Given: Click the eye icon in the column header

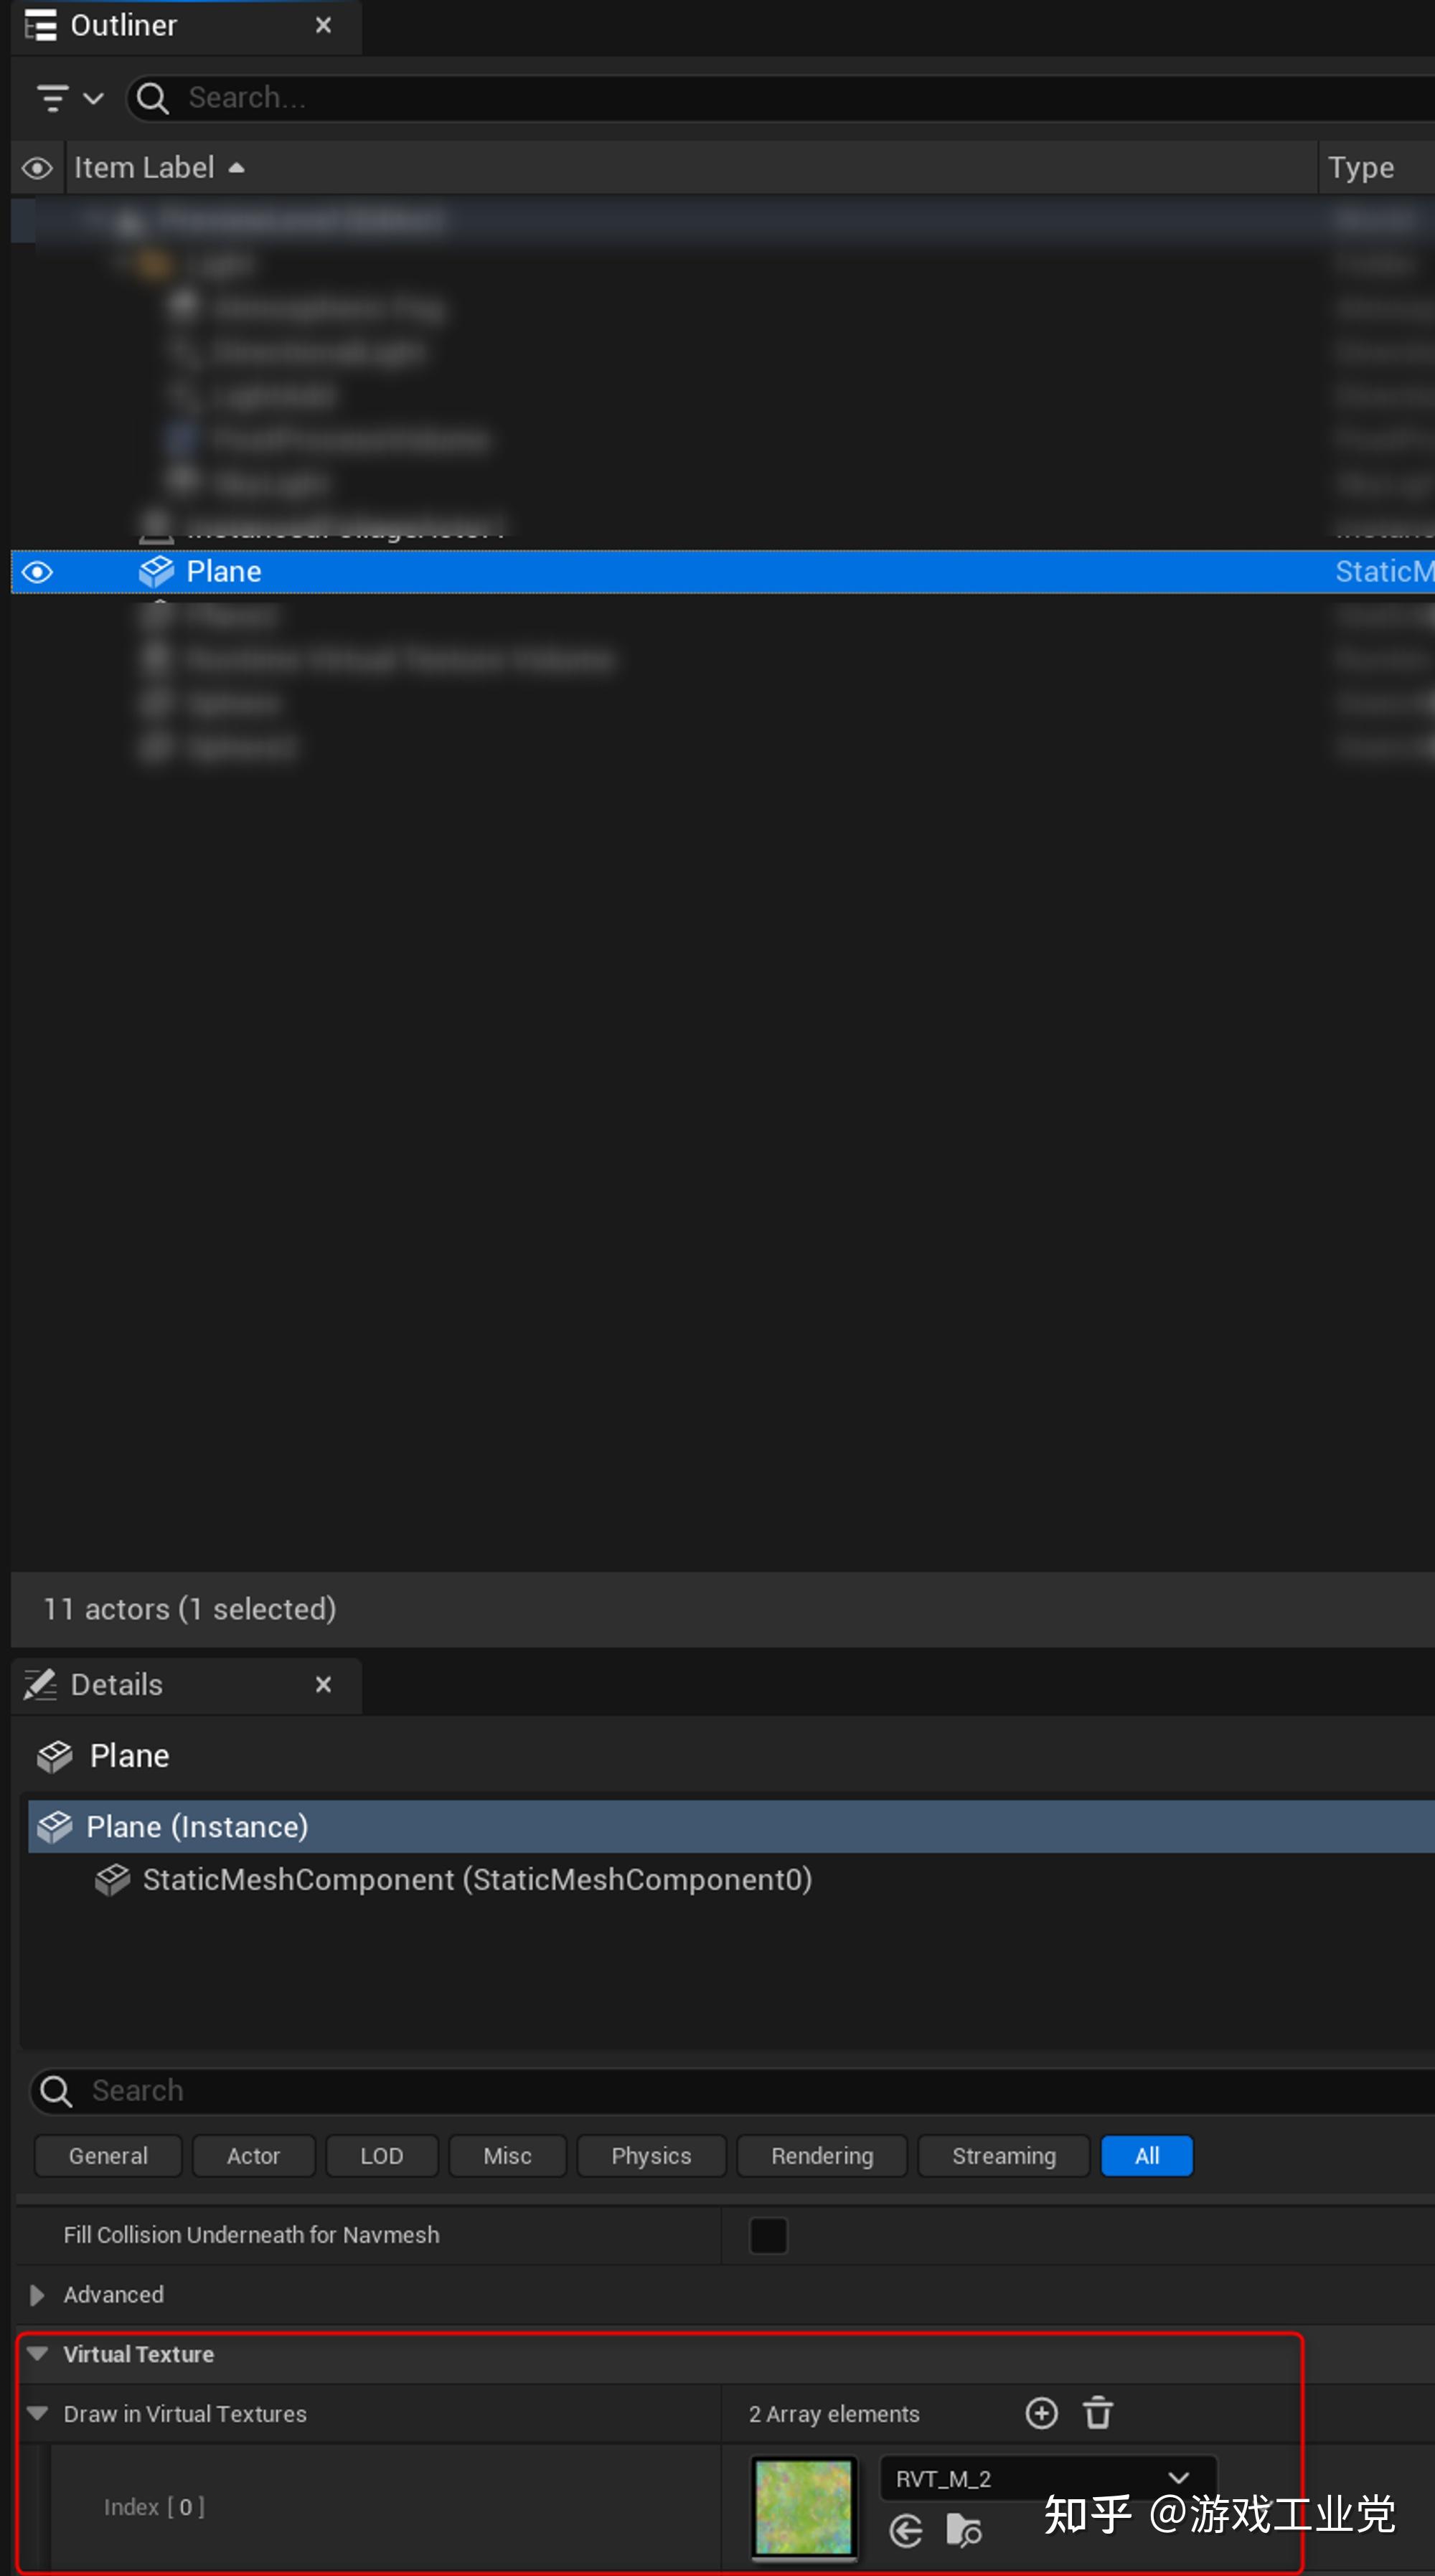Looking at the screenshot, I should pos(37,167).
